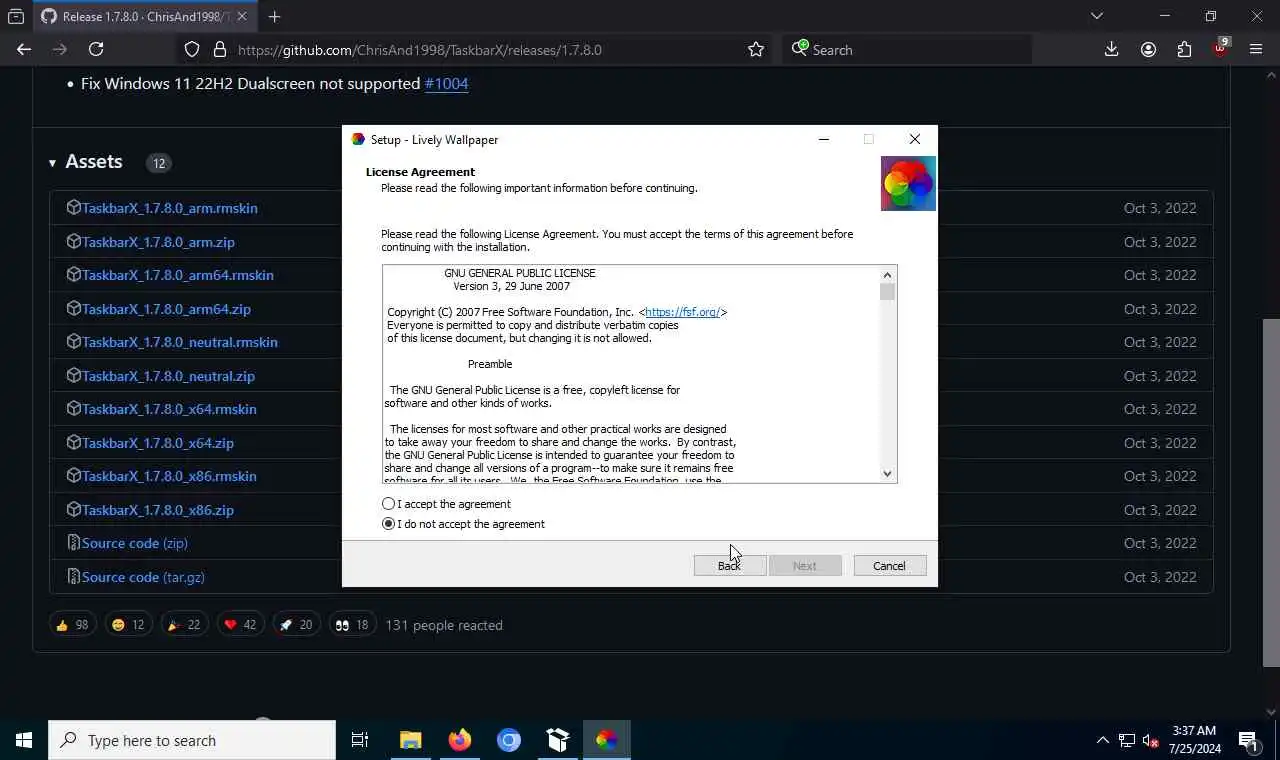Click the tracking protection shield icon
Viewport: 1280px width, 760px height.
[x=192, y=49]
